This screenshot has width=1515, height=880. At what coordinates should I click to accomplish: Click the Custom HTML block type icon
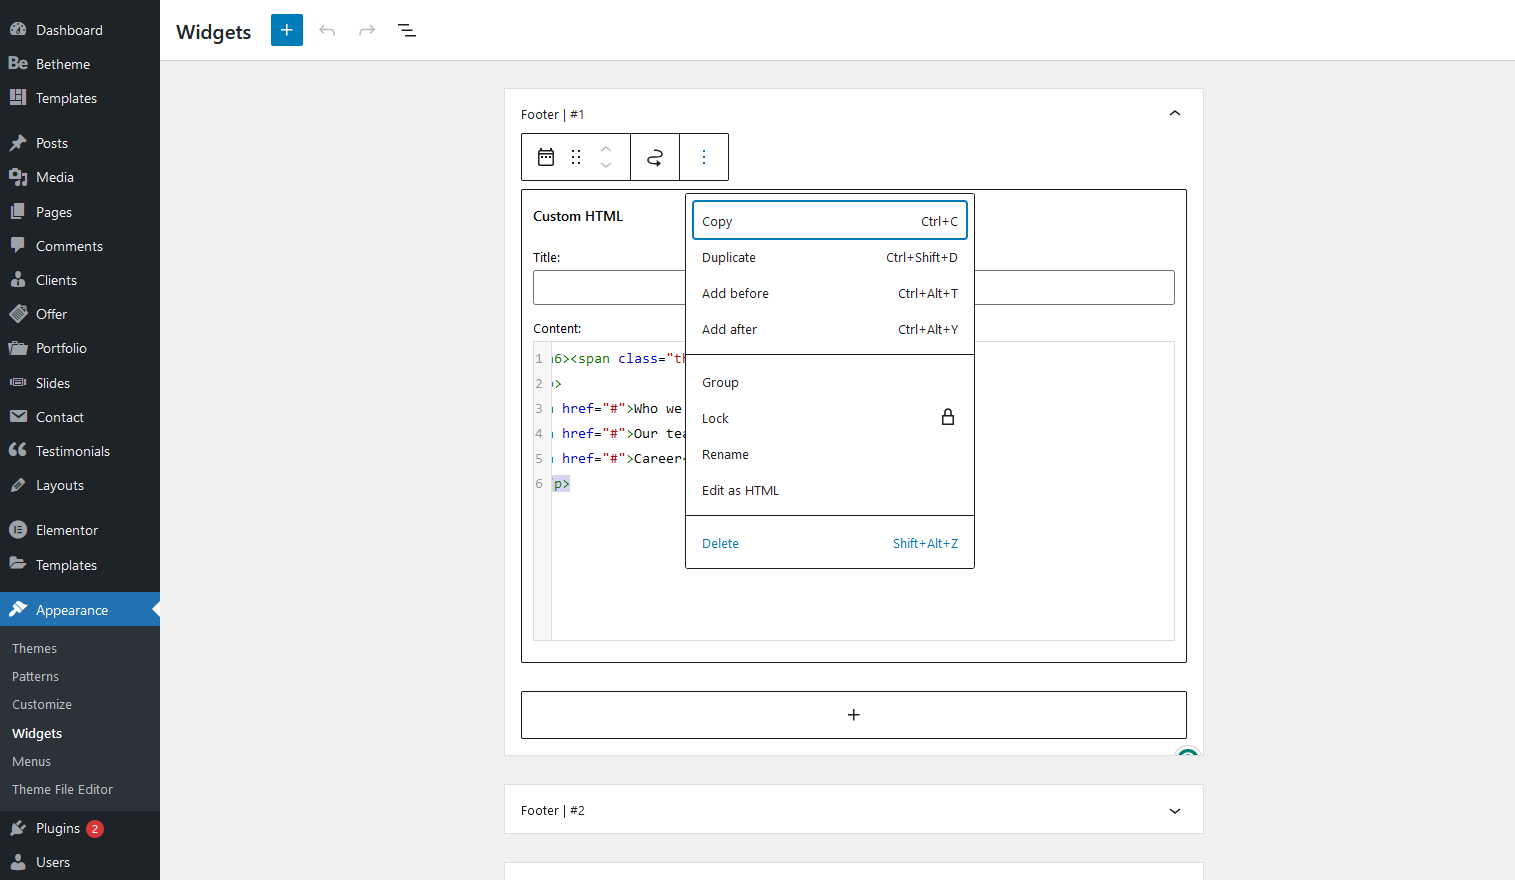(x=546, y=157)
